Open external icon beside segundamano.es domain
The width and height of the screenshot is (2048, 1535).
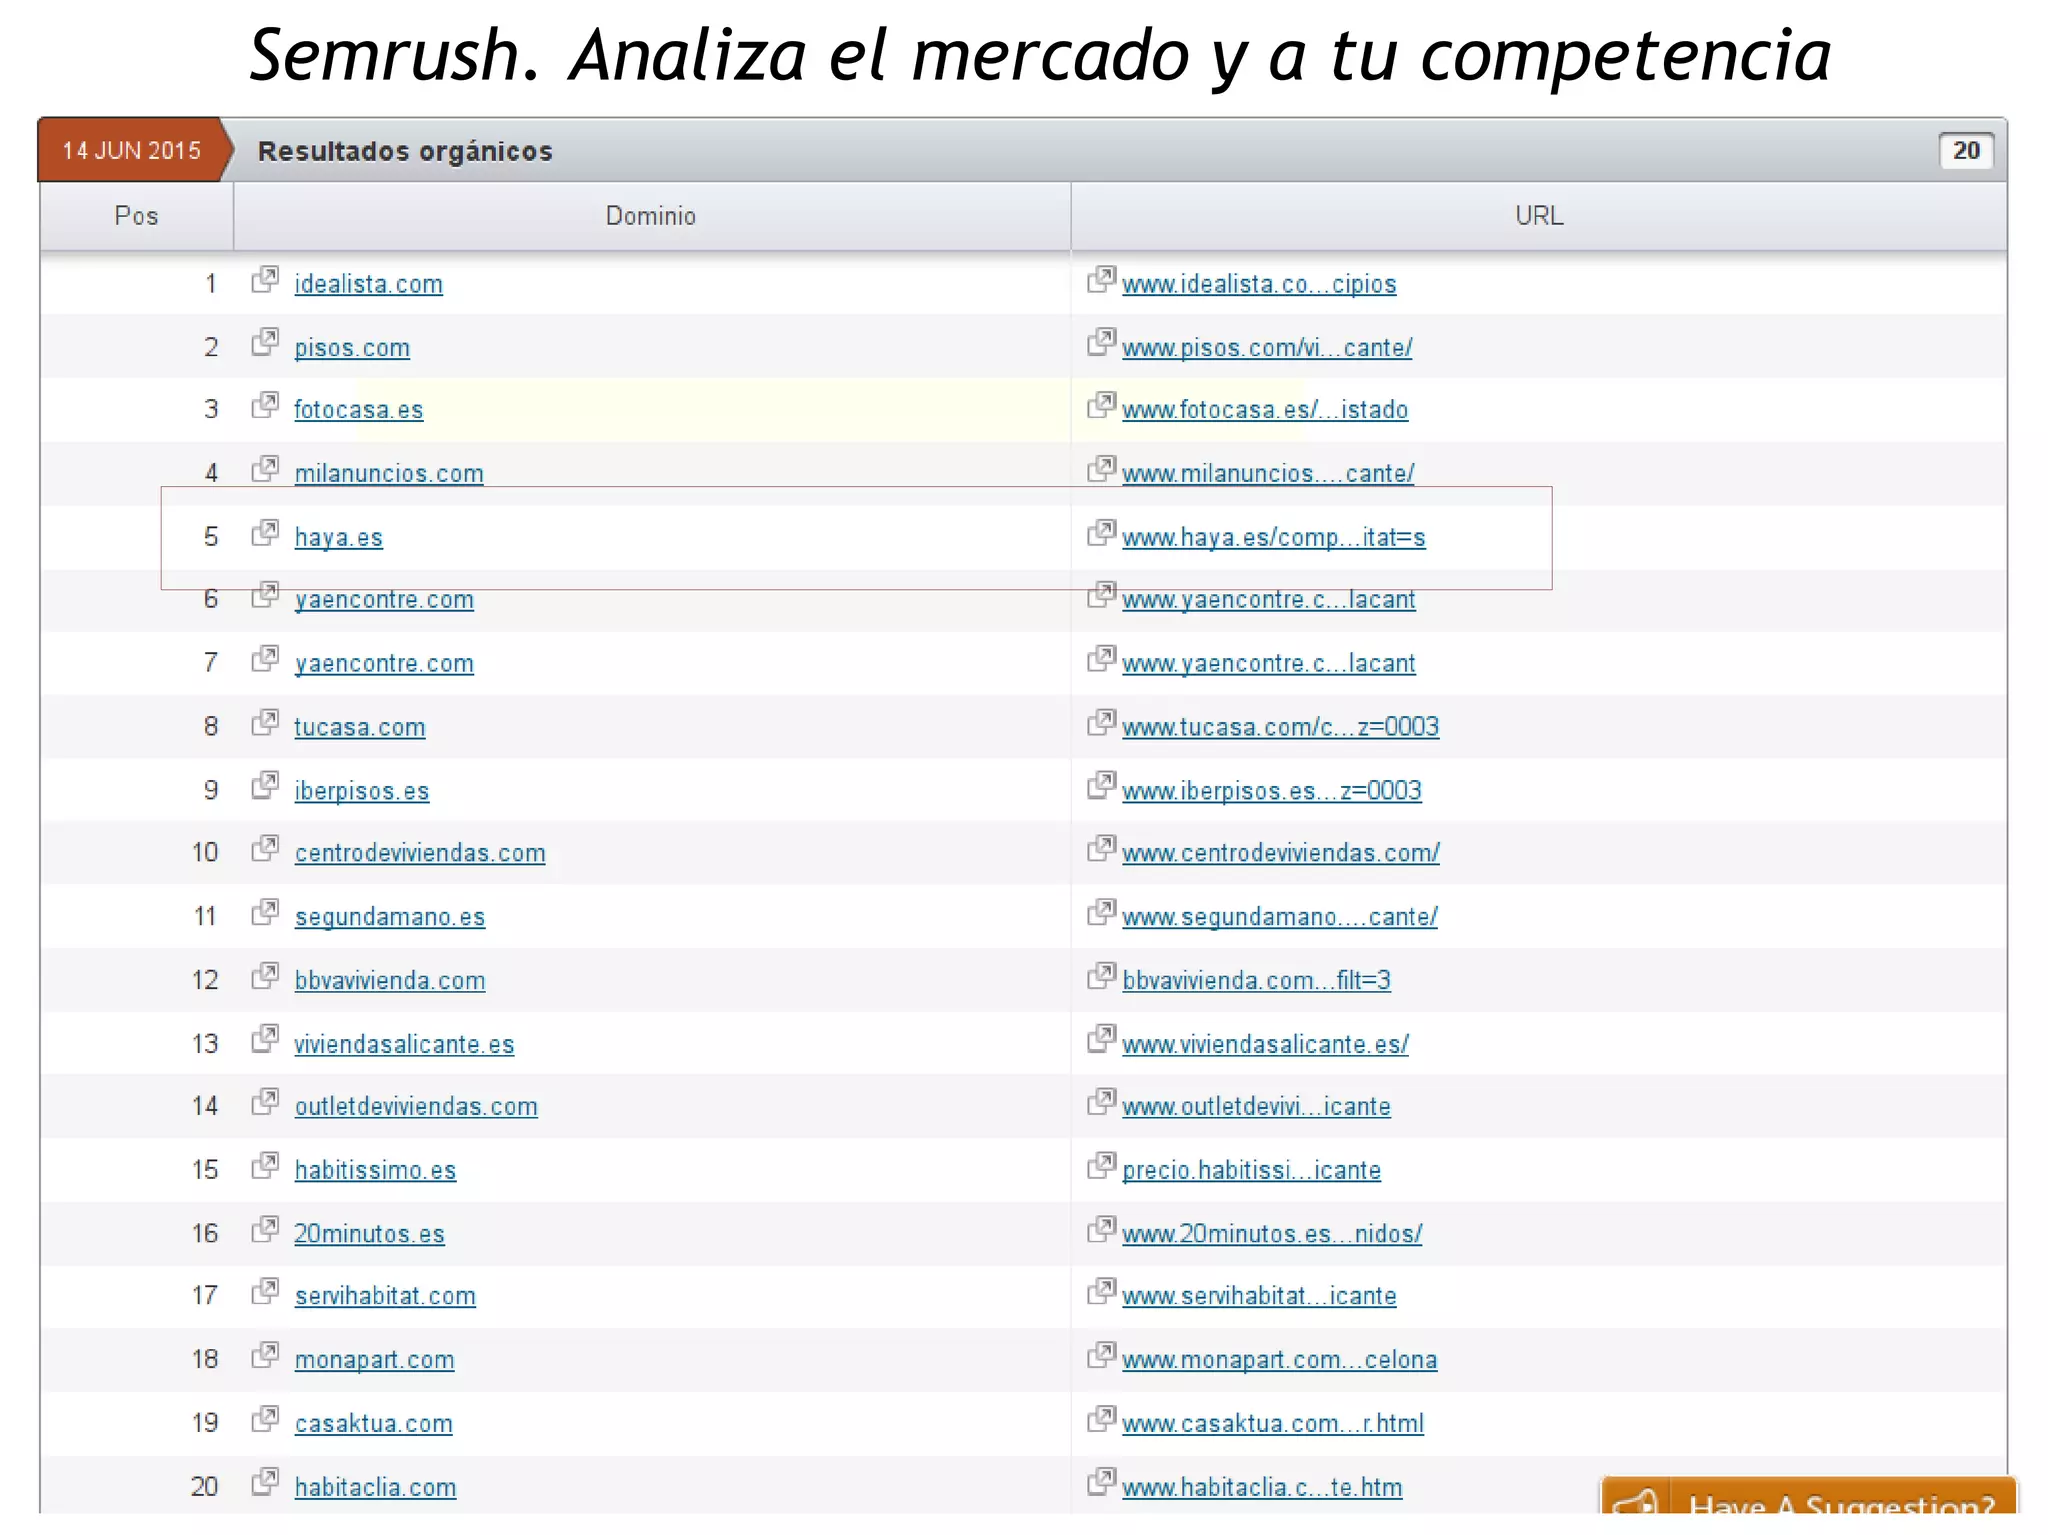265,912
